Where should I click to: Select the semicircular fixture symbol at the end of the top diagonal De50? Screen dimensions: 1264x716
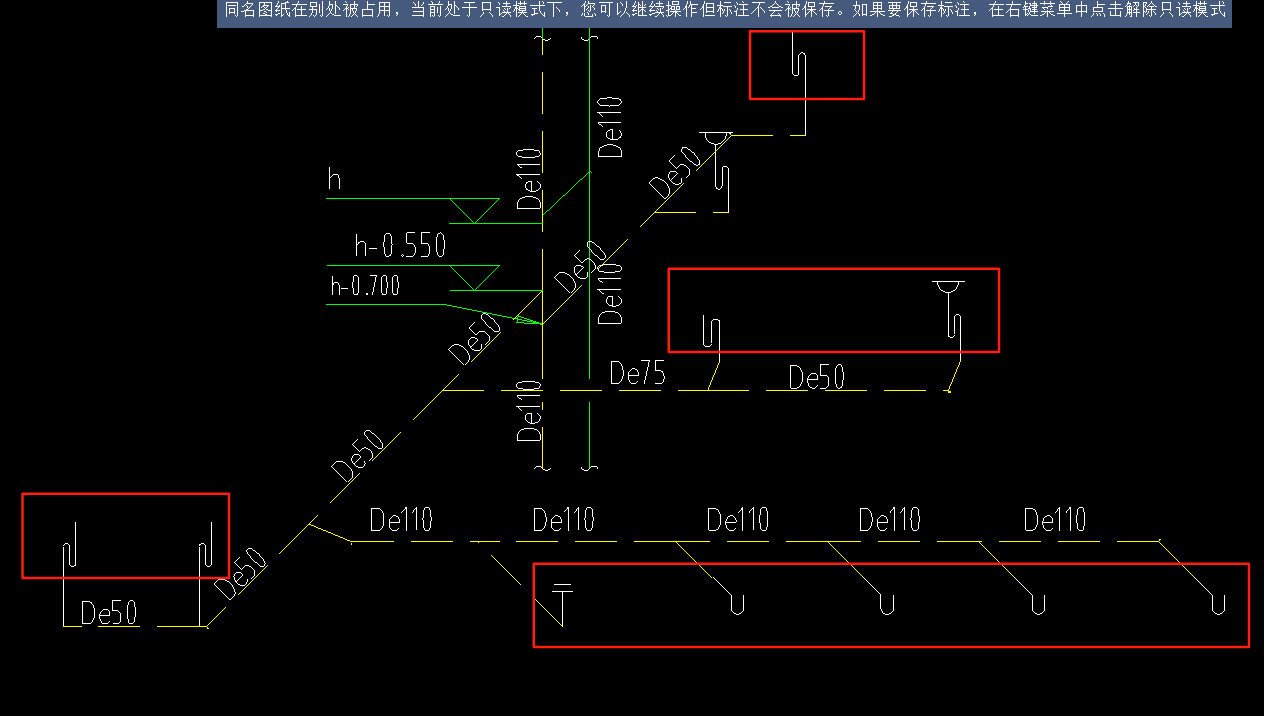[x=714, y=140]
